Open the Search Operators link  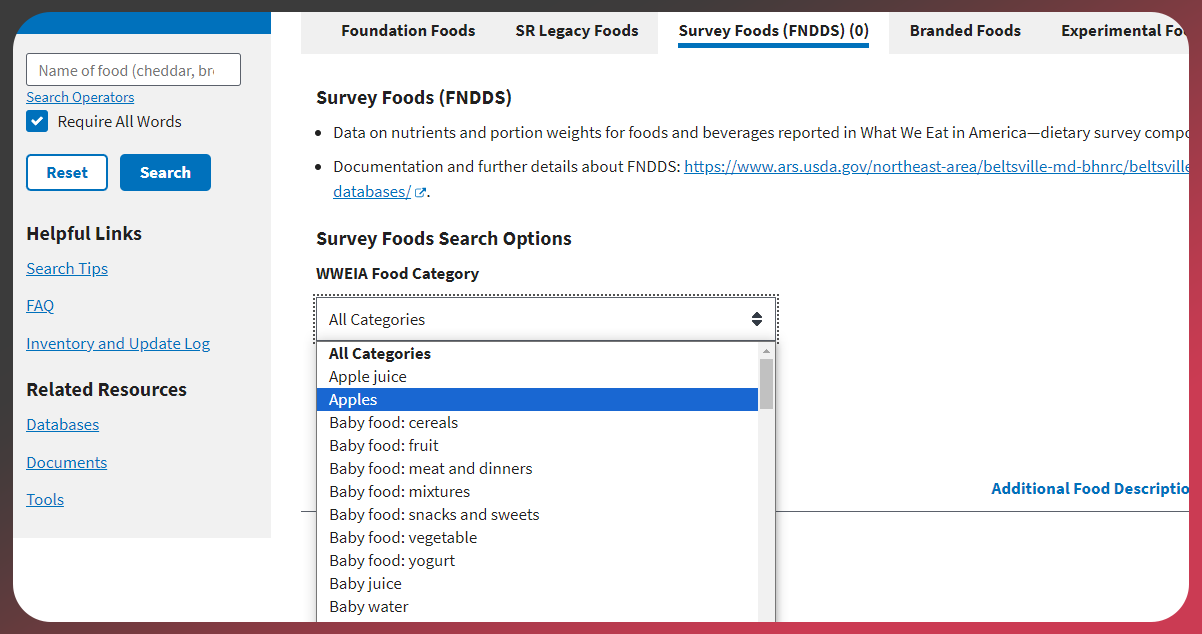tap(80, 97)
